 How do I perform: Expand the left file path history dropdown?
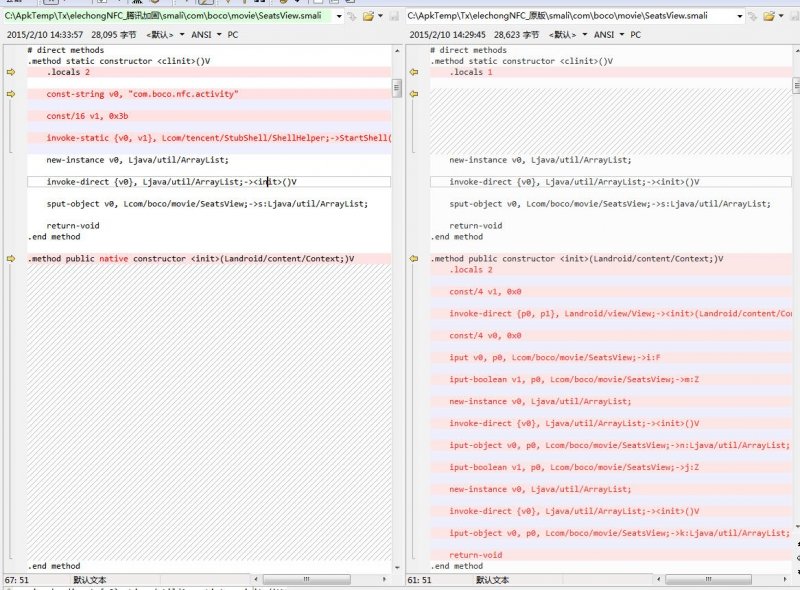pos(339,16)
